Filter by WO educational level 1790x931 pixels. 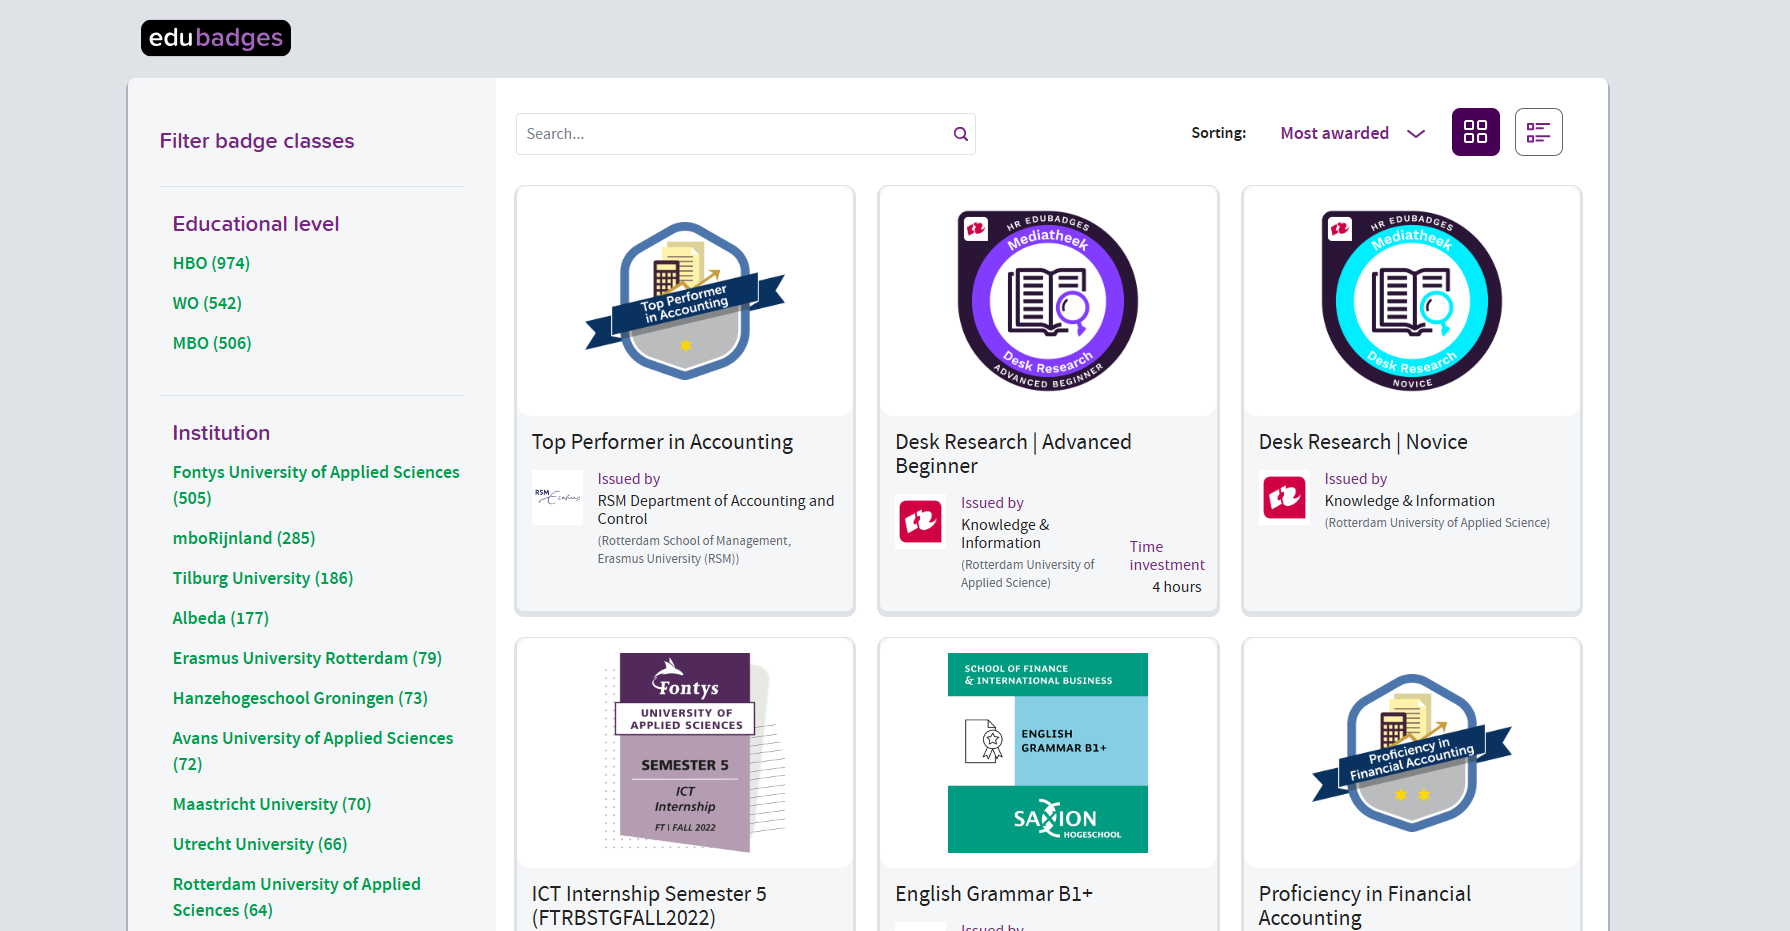[x=207, y=303]
